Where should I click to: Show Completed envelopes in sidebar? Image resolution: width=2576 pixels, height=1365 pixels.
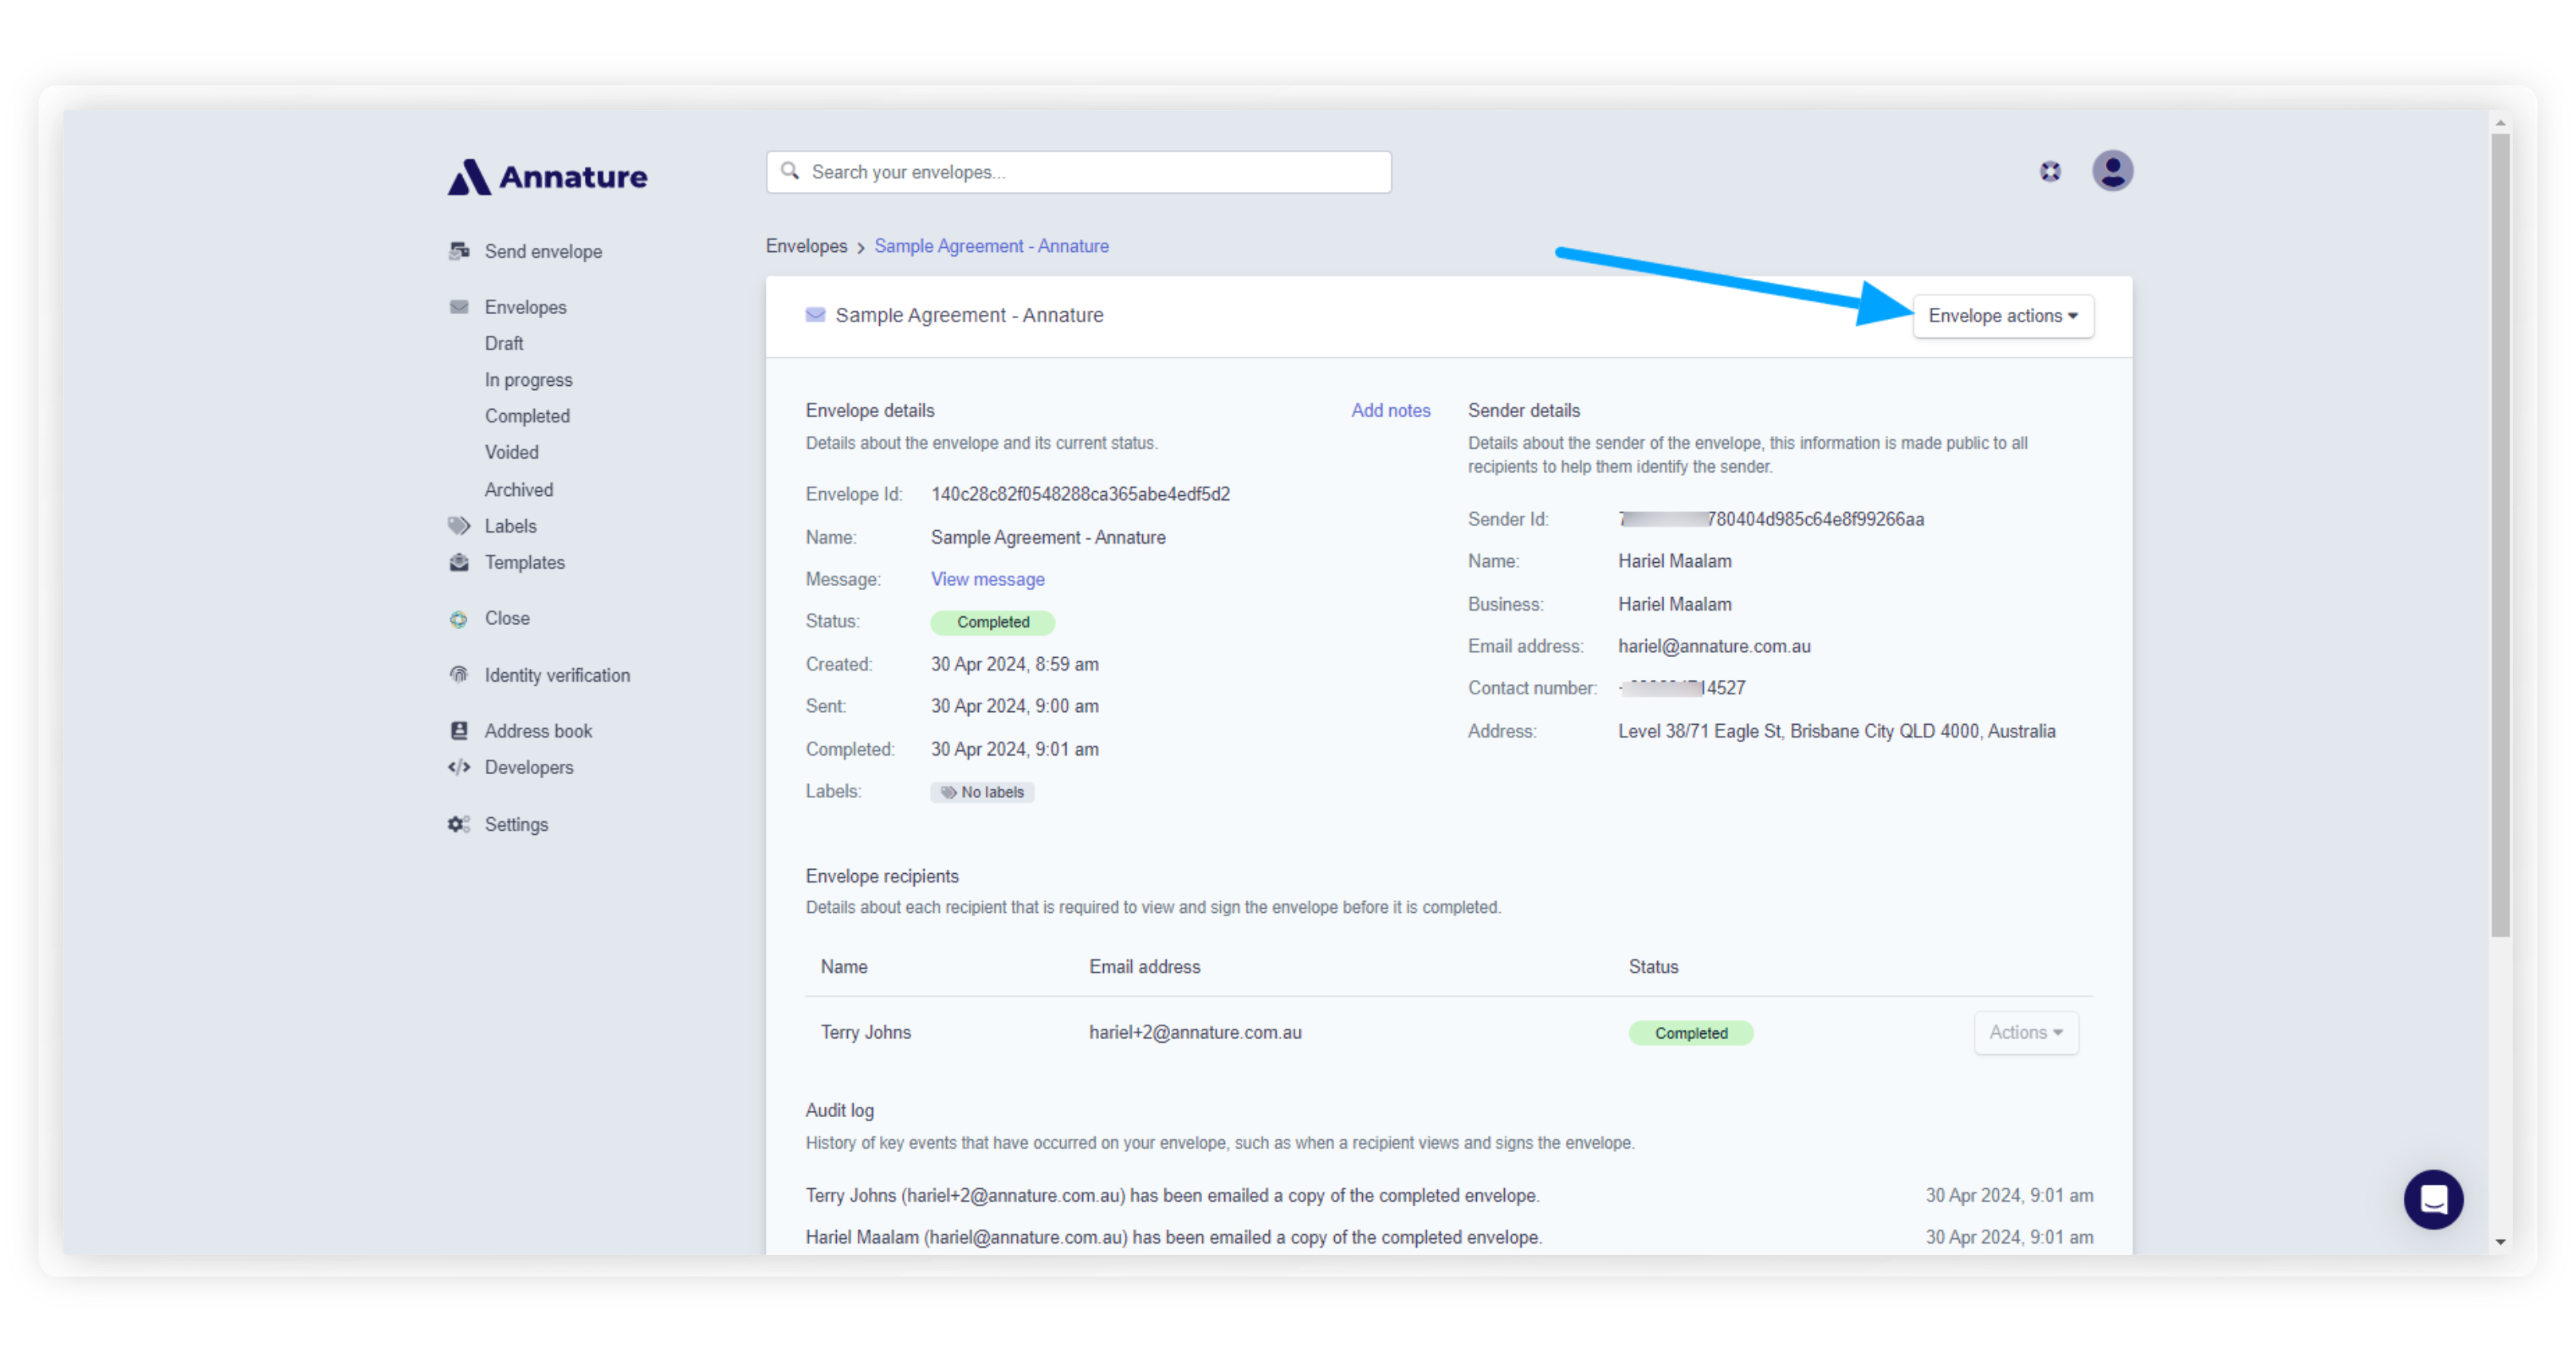point(527,416)
